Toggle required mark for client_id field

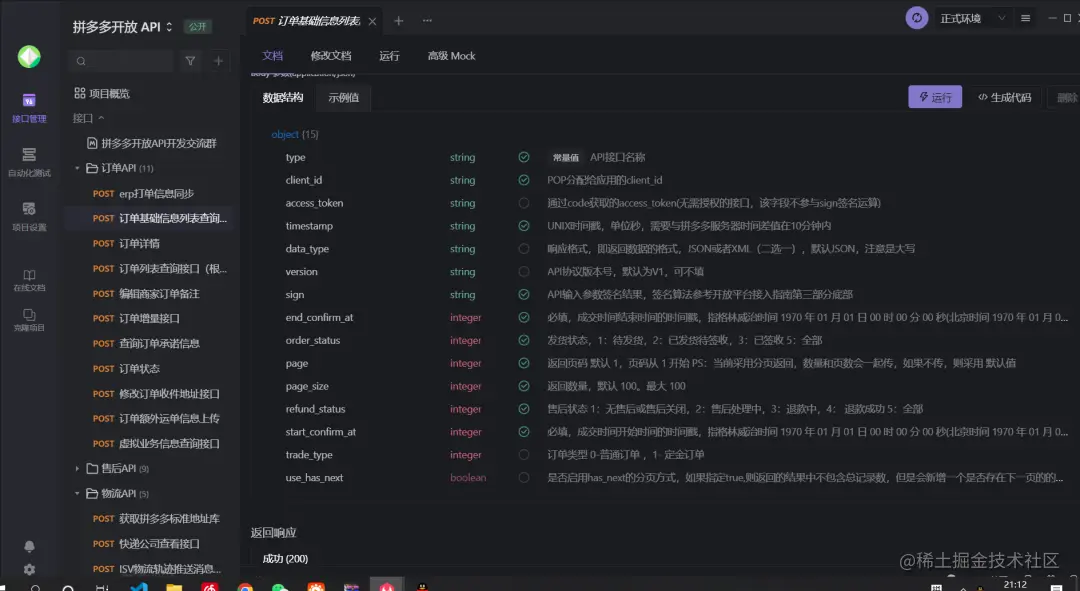point(523,180)
